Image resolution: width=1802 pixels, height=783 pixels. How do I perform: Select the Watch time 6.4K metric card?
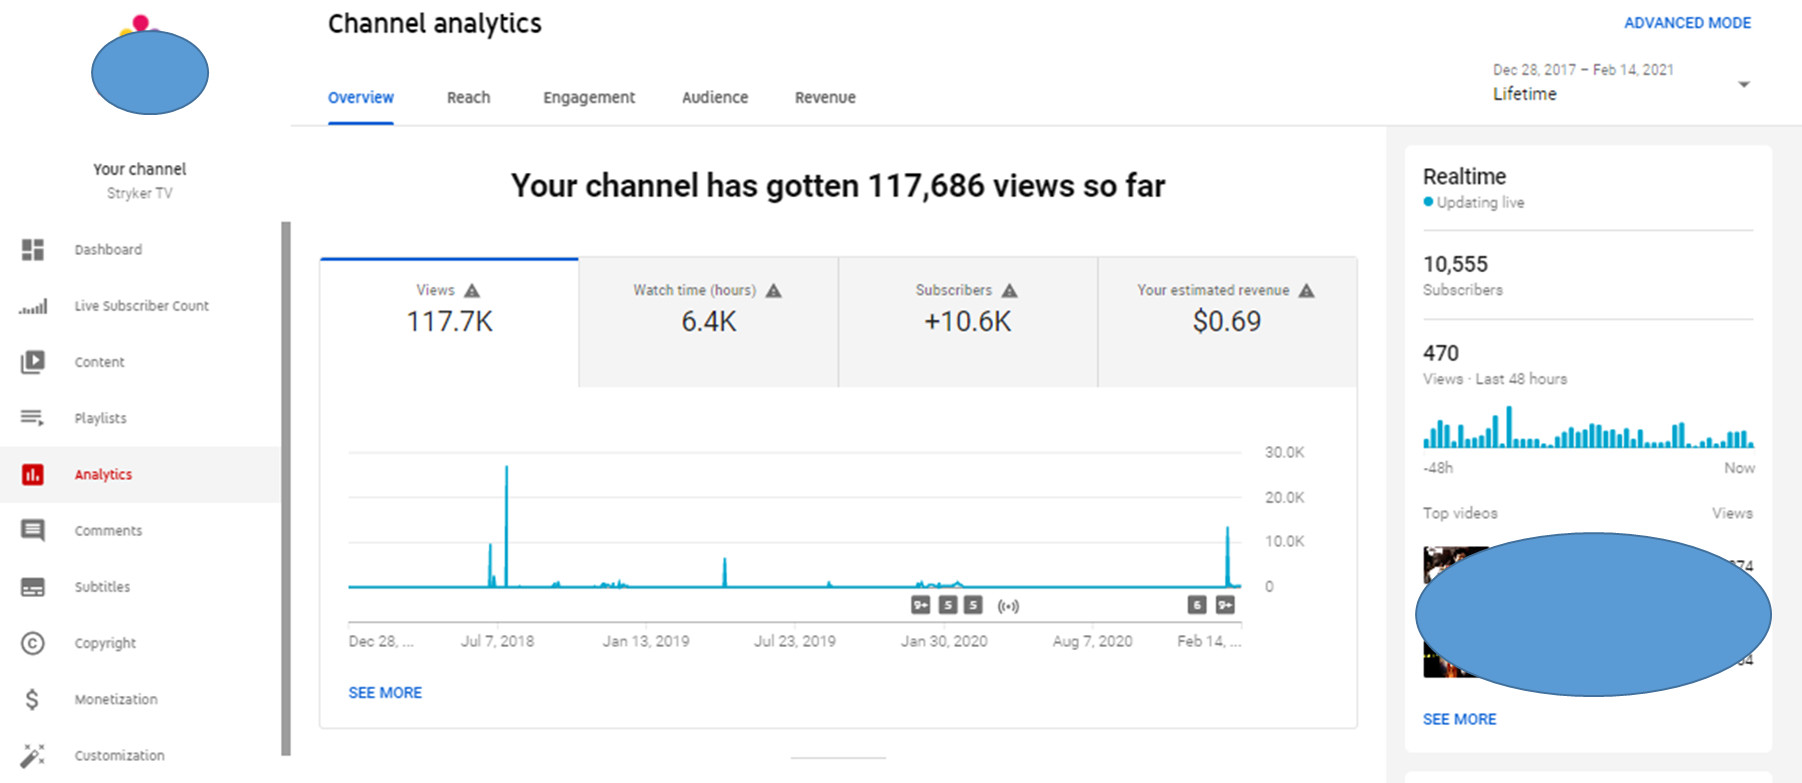(709, 322)
